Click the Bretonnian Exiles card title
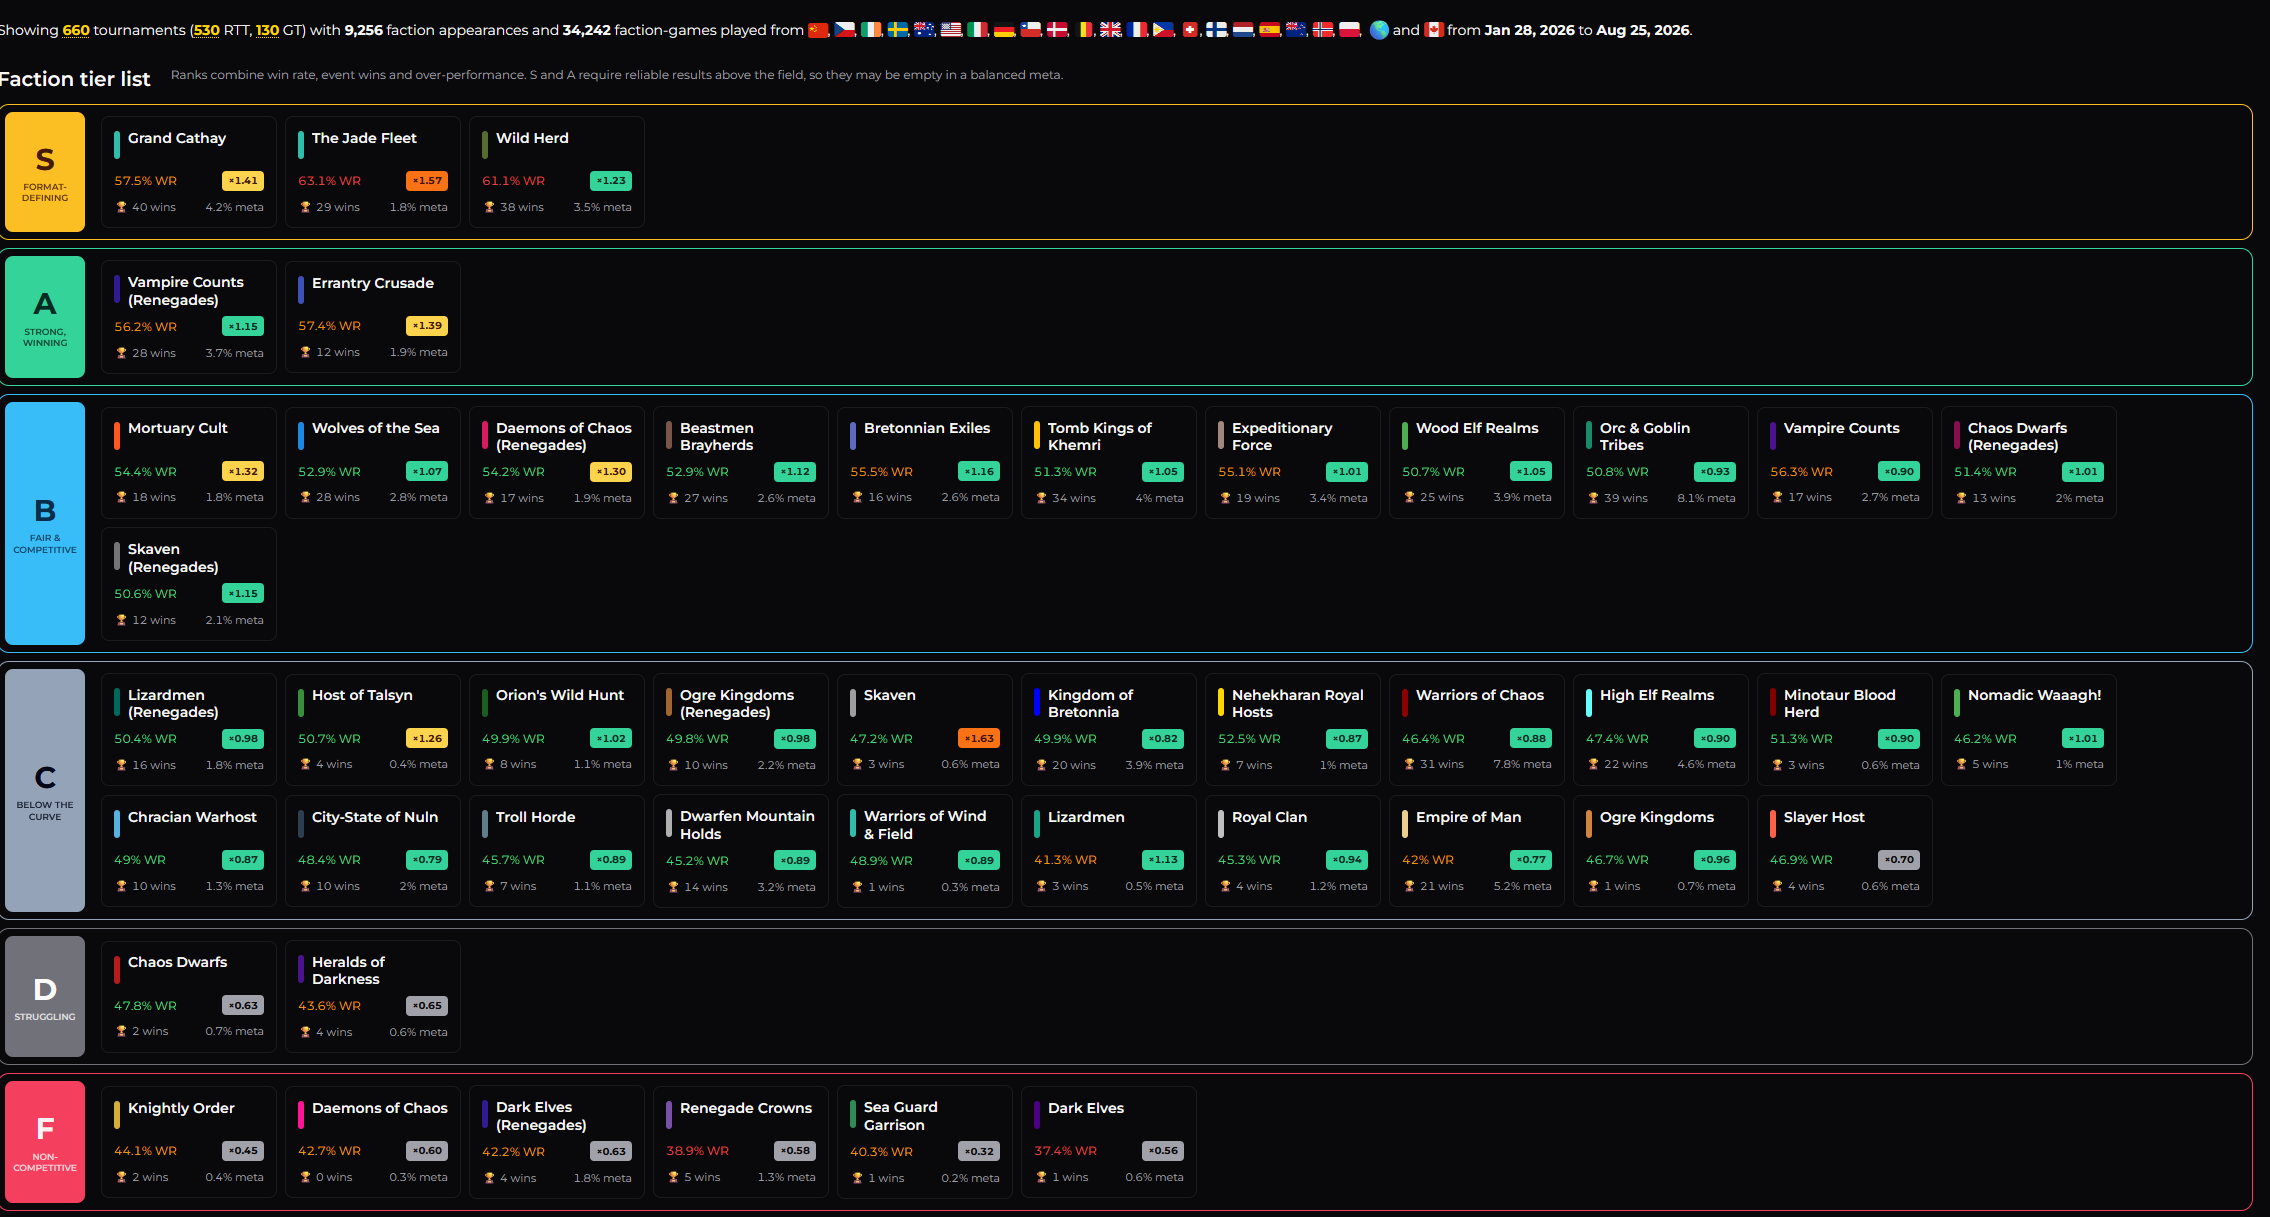 pyautogui.click(x=927, y=428)
